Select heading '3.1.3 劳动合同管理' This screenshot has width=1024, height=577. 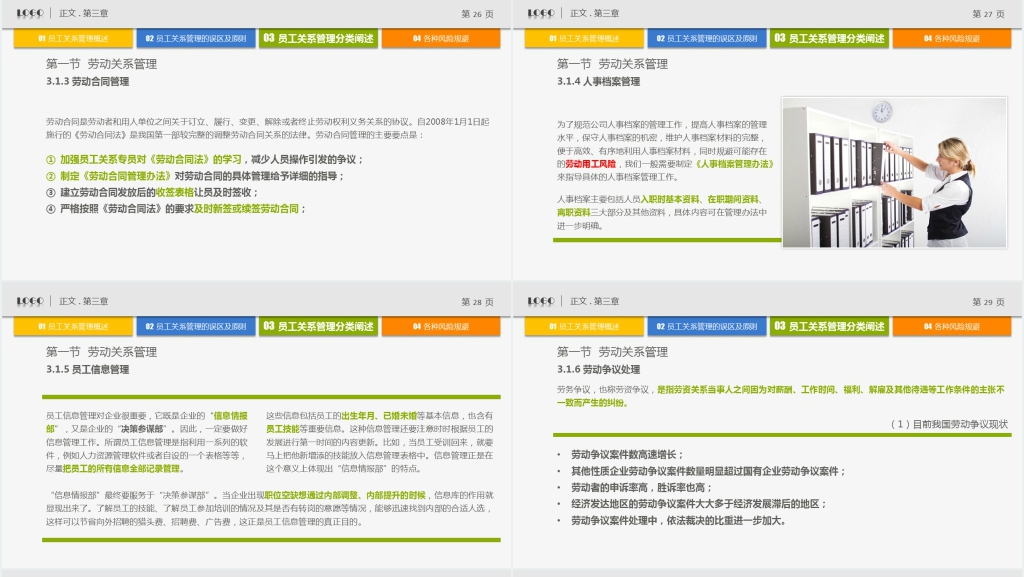point(88,82)
